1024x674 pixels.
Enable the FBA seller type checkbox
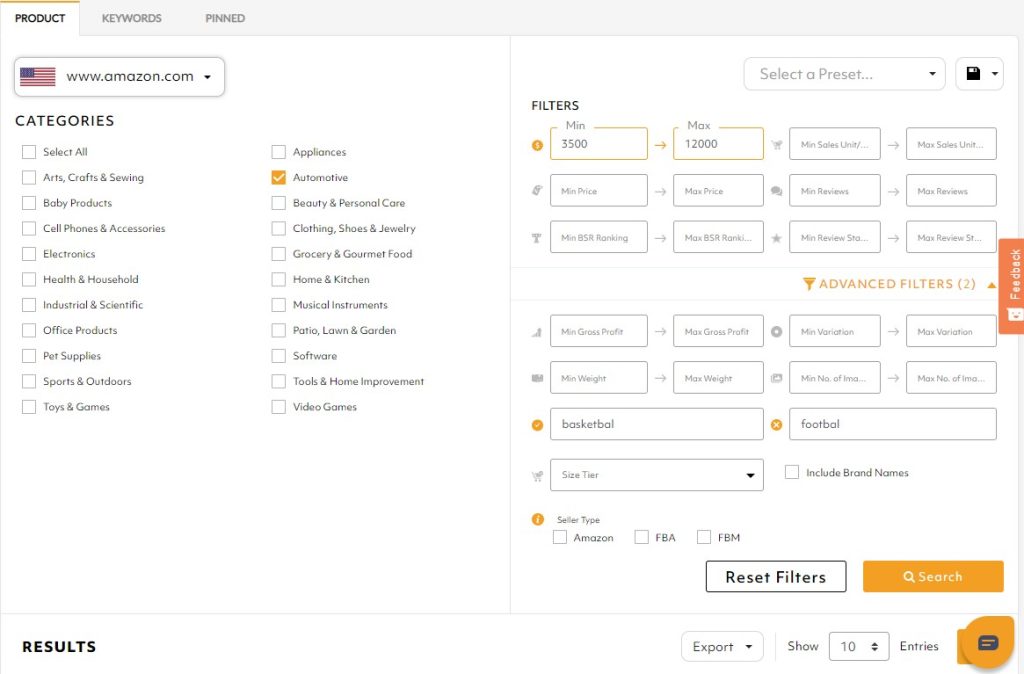(642, 537)
